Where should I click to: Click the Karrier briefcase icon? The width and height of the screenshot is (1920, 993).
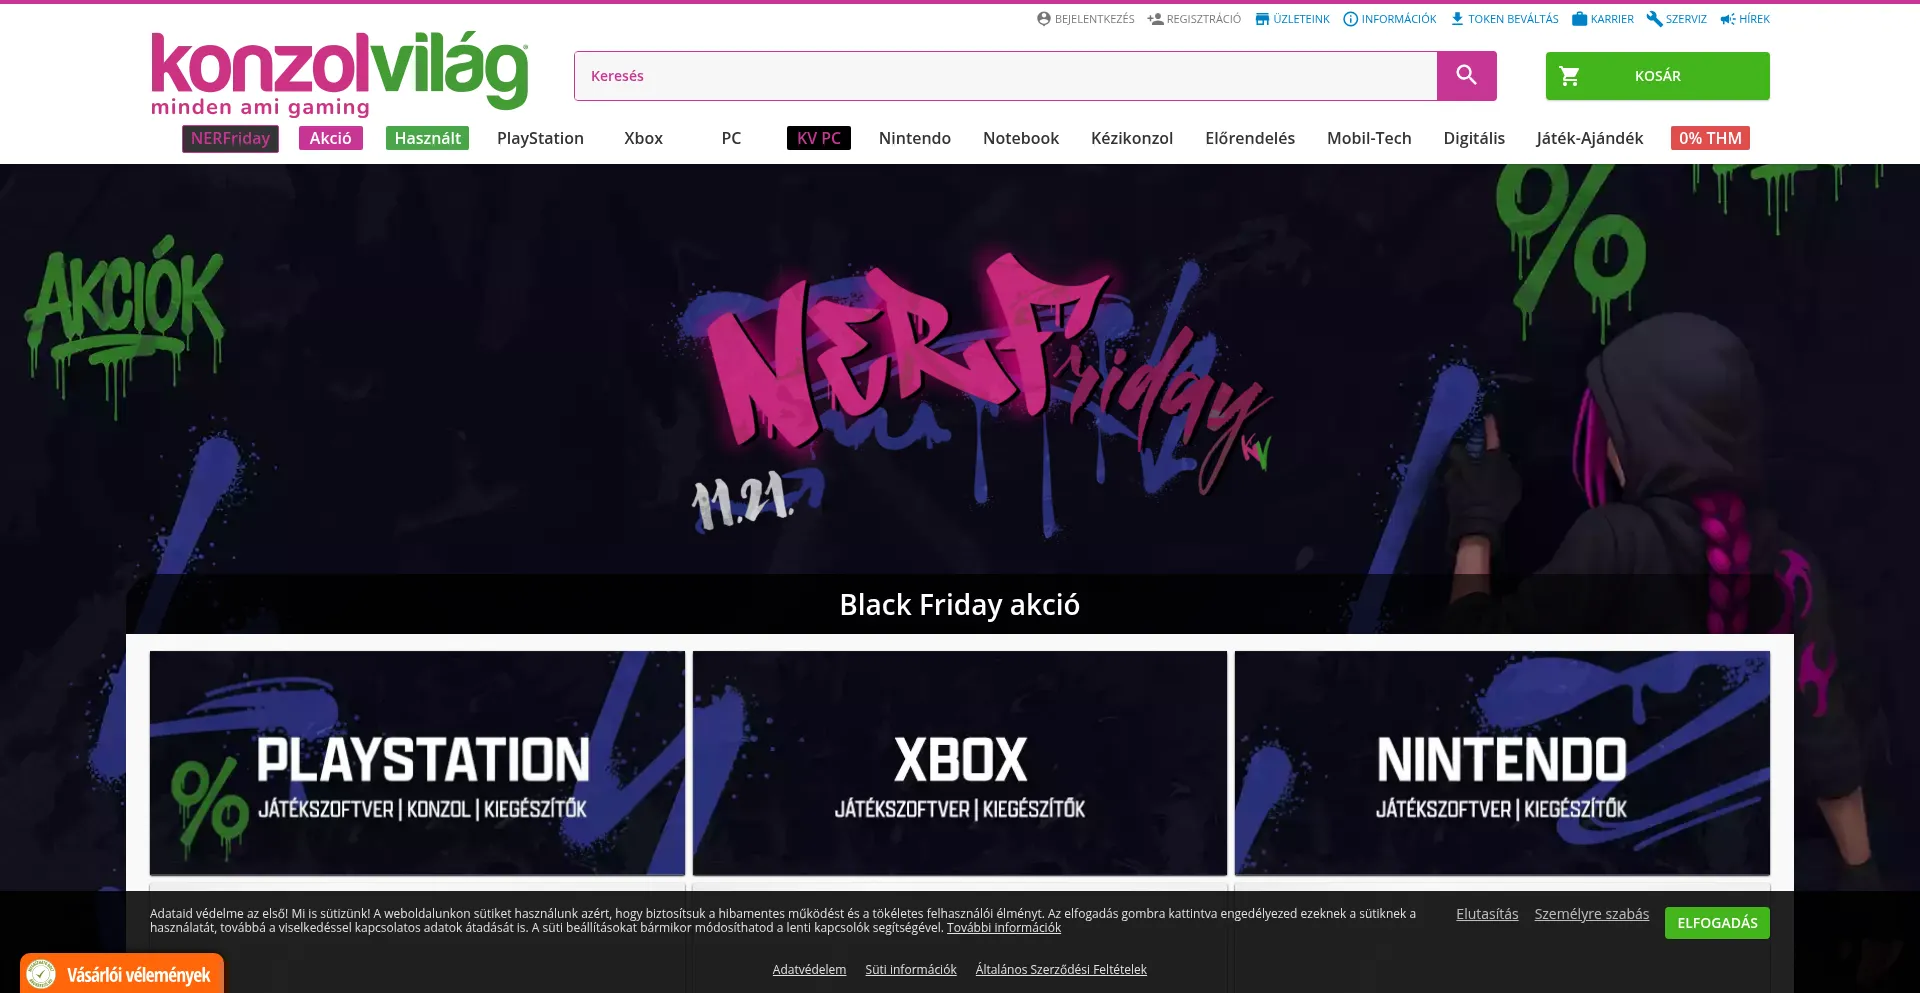[1579, 19]
